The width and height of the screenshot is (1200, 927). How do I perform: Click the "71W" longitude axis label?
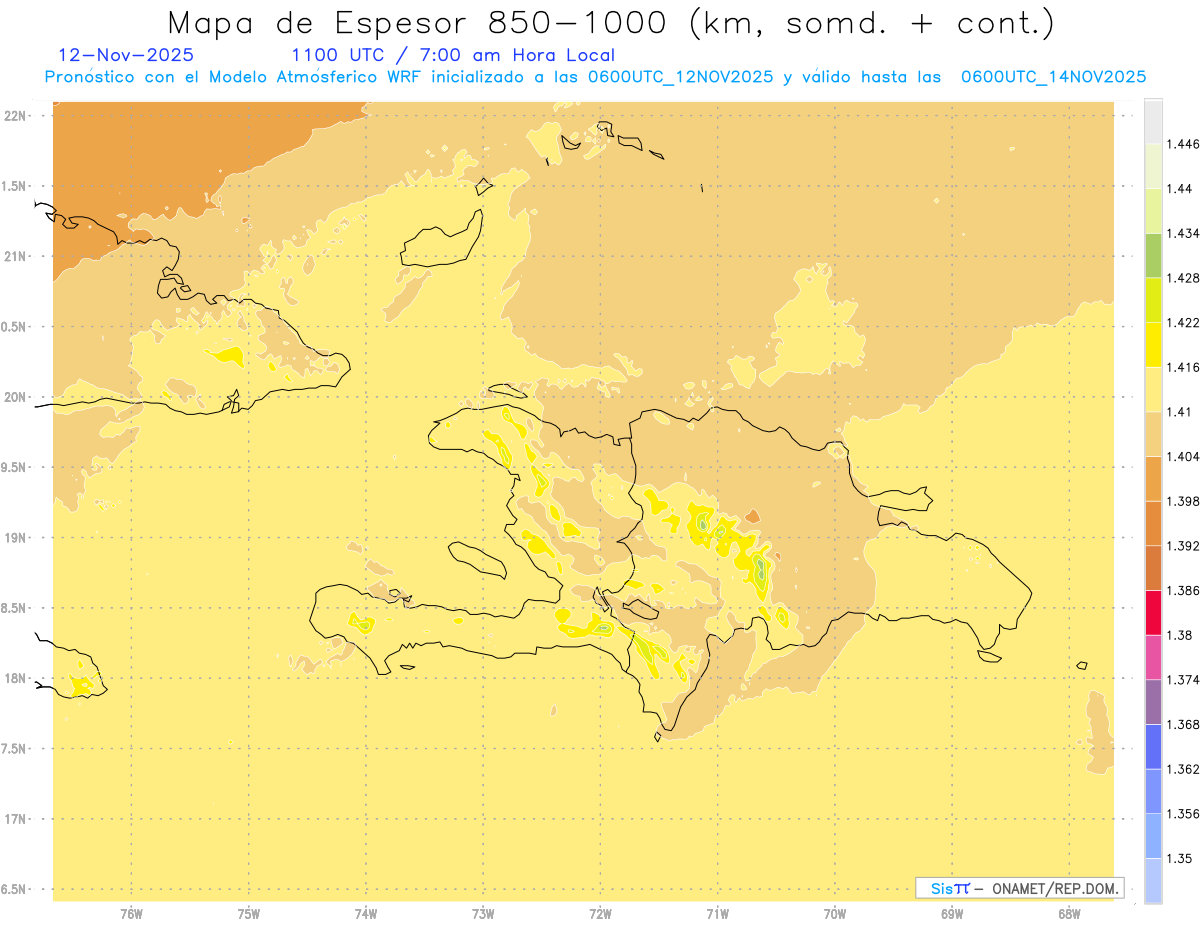pos(717,914)
